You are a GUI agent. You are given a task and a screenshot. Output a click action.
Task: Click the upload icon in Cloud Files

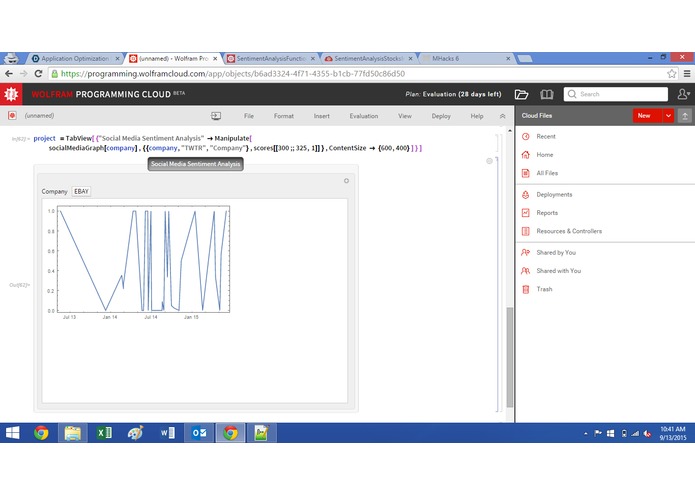[685, 116]
